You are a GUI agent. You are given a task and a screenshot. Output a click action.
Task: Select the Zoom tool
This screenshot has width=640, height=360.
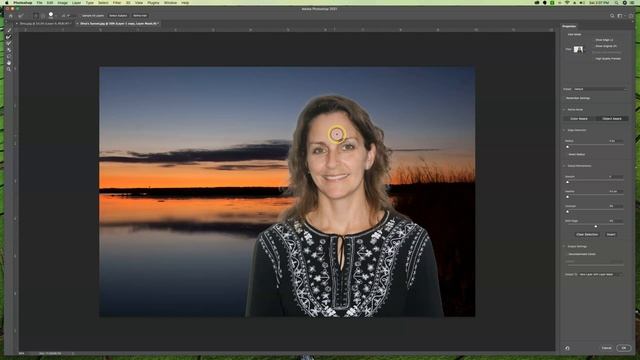9,69
